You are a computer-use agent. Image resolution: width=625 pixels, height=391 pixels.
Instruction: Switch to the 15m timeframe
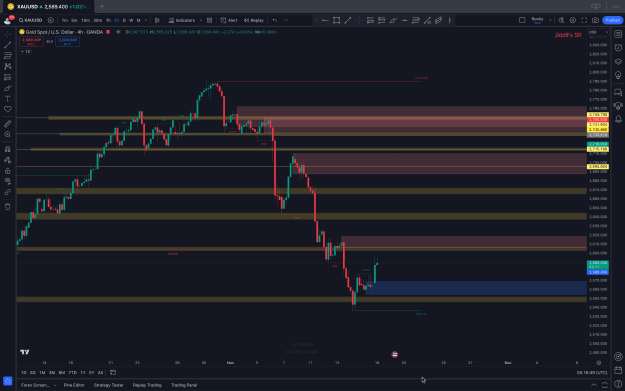85,20
